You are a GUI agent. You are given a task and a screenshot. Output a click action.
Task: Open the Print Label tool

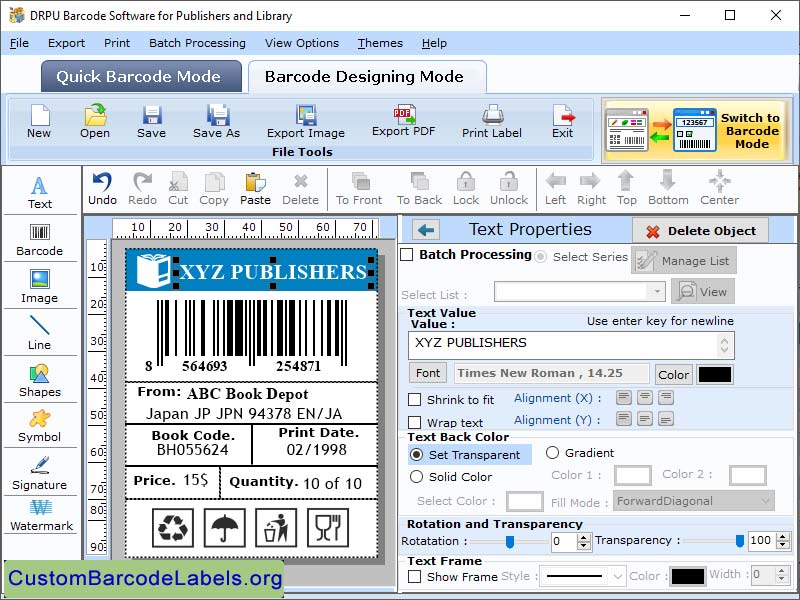click(x=491, y=122)
